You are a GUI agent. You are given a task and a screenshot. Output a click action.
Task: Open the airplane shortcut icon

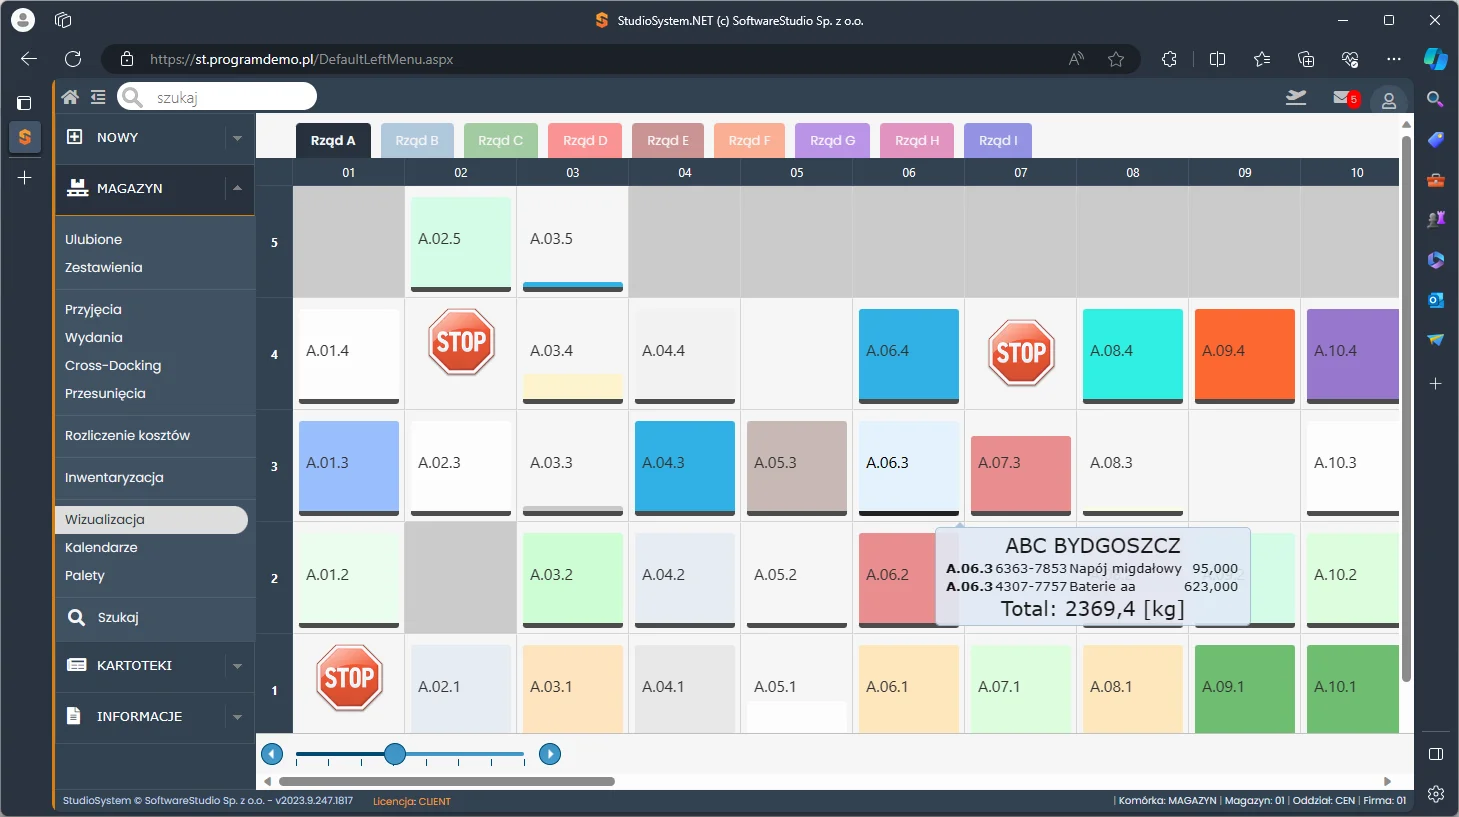[x=1296, y=97]
